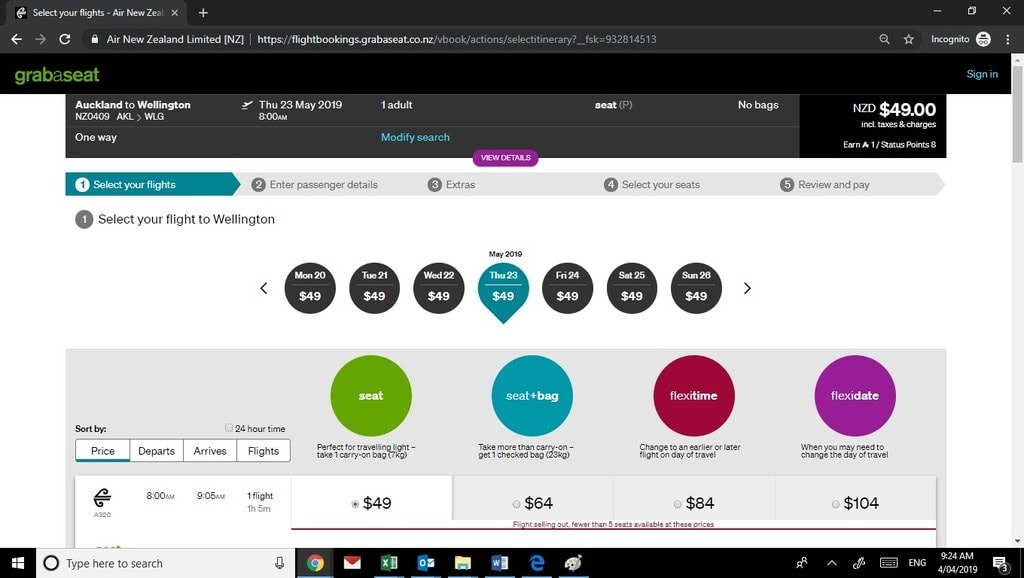Click the padlock site info icon
This screenshot has height=578, width=1024.
(x=95, y=39)
